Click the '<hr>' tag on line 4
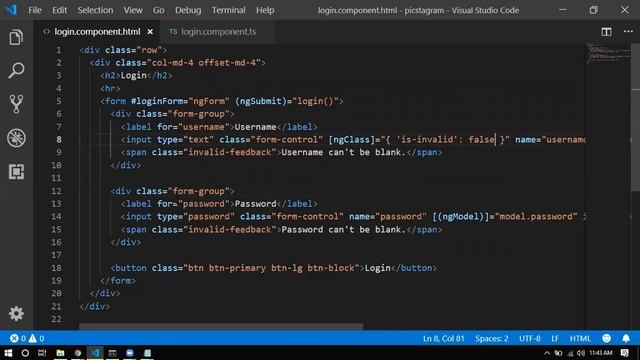The width and height of the screenshot is (640, 360). click(x=110, y=88)
